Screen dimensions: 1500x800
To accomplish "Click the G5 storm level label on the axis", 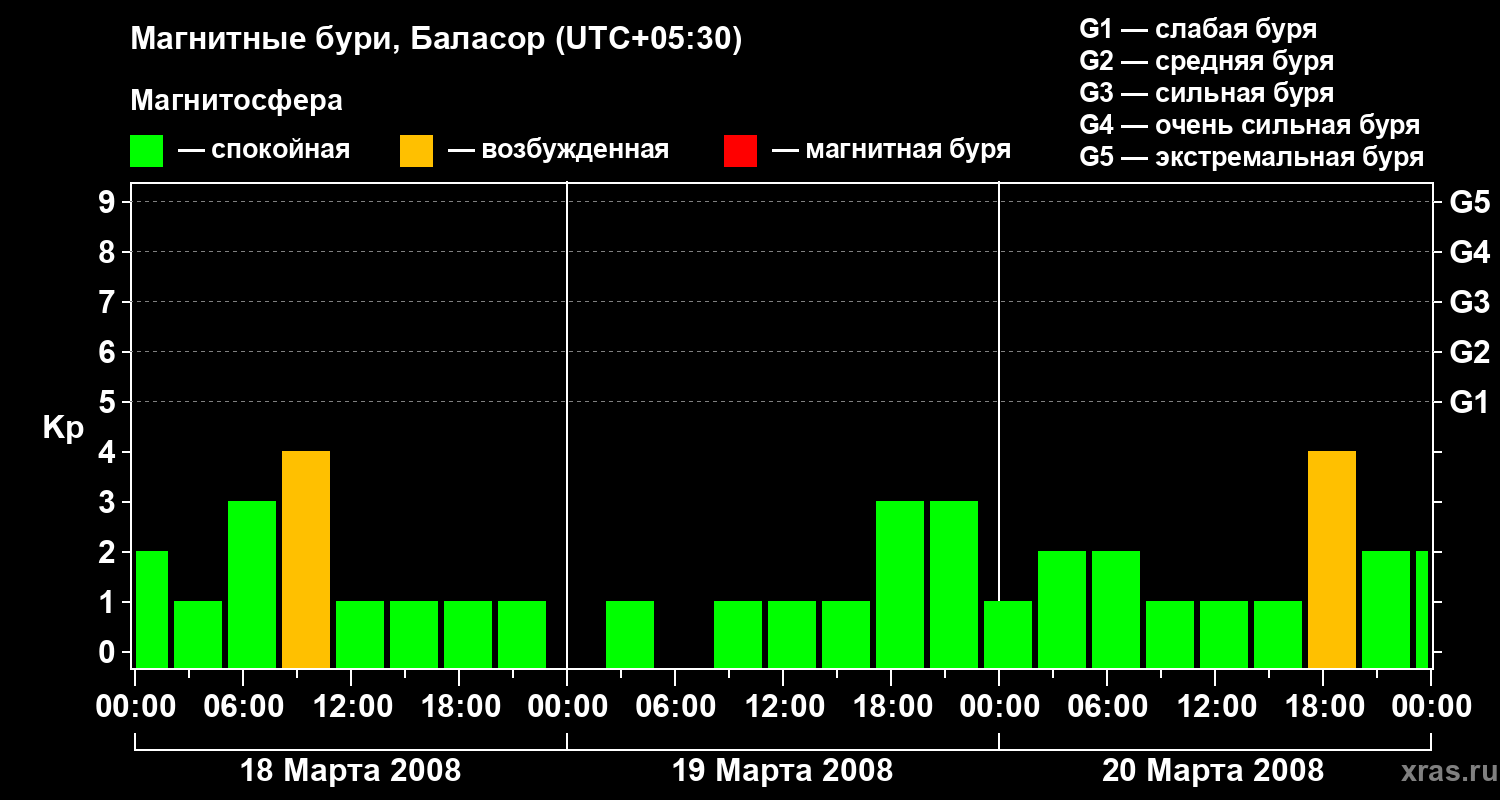I will tap(1469, 202).
